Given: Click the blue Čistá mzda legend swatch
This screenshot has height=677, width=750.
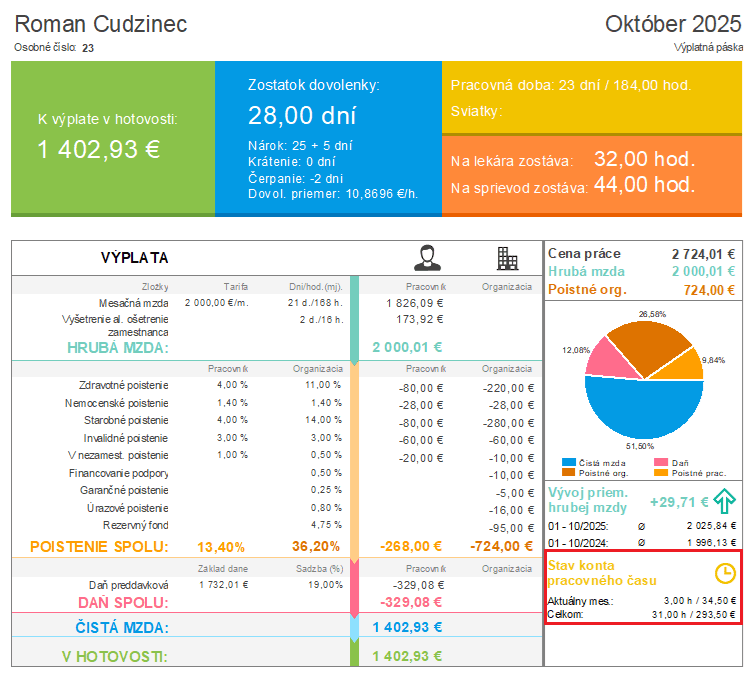Looking at the screenshot, I should 569,463.
